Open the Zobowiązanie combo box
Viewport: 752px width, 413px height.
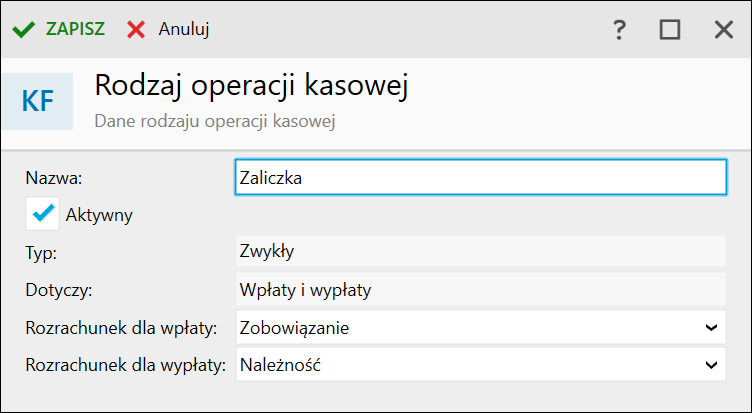[x=481, y=328]
